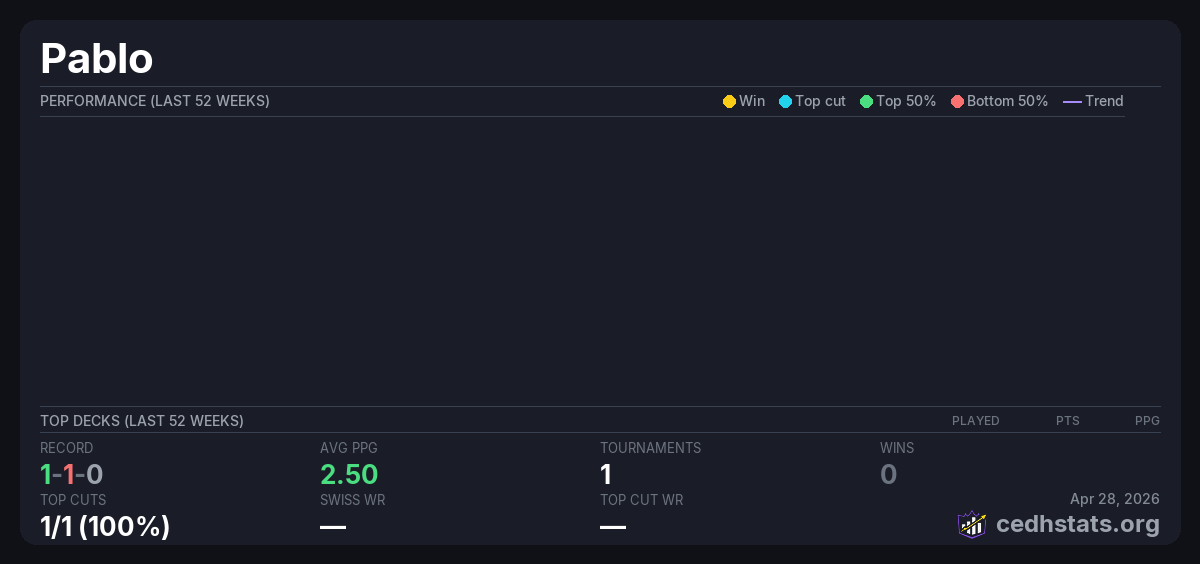Select the Performance (Last 52 Weeks) header
The width and height of the screenshot is (1200, 564).
tap(155, 101)
